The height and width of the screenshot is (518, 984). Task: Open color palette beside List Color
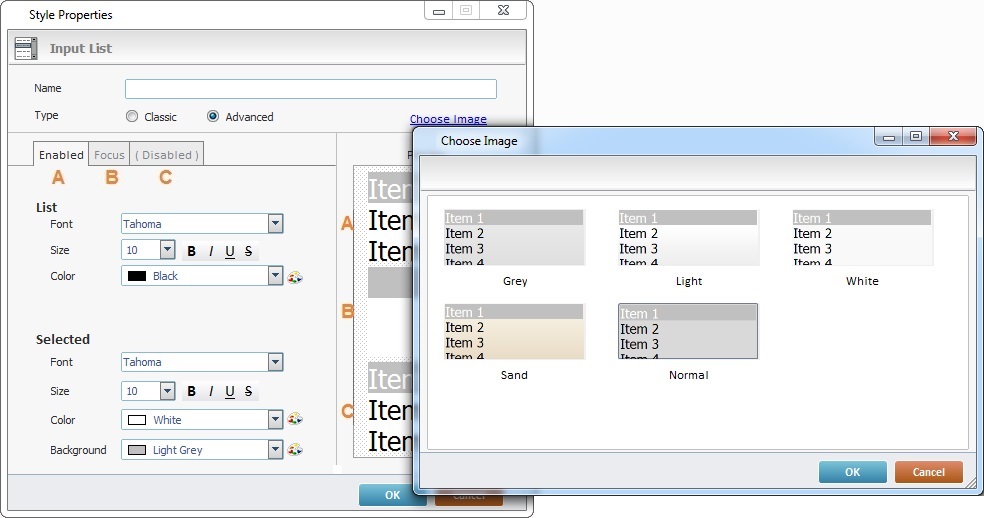[295, 277]
